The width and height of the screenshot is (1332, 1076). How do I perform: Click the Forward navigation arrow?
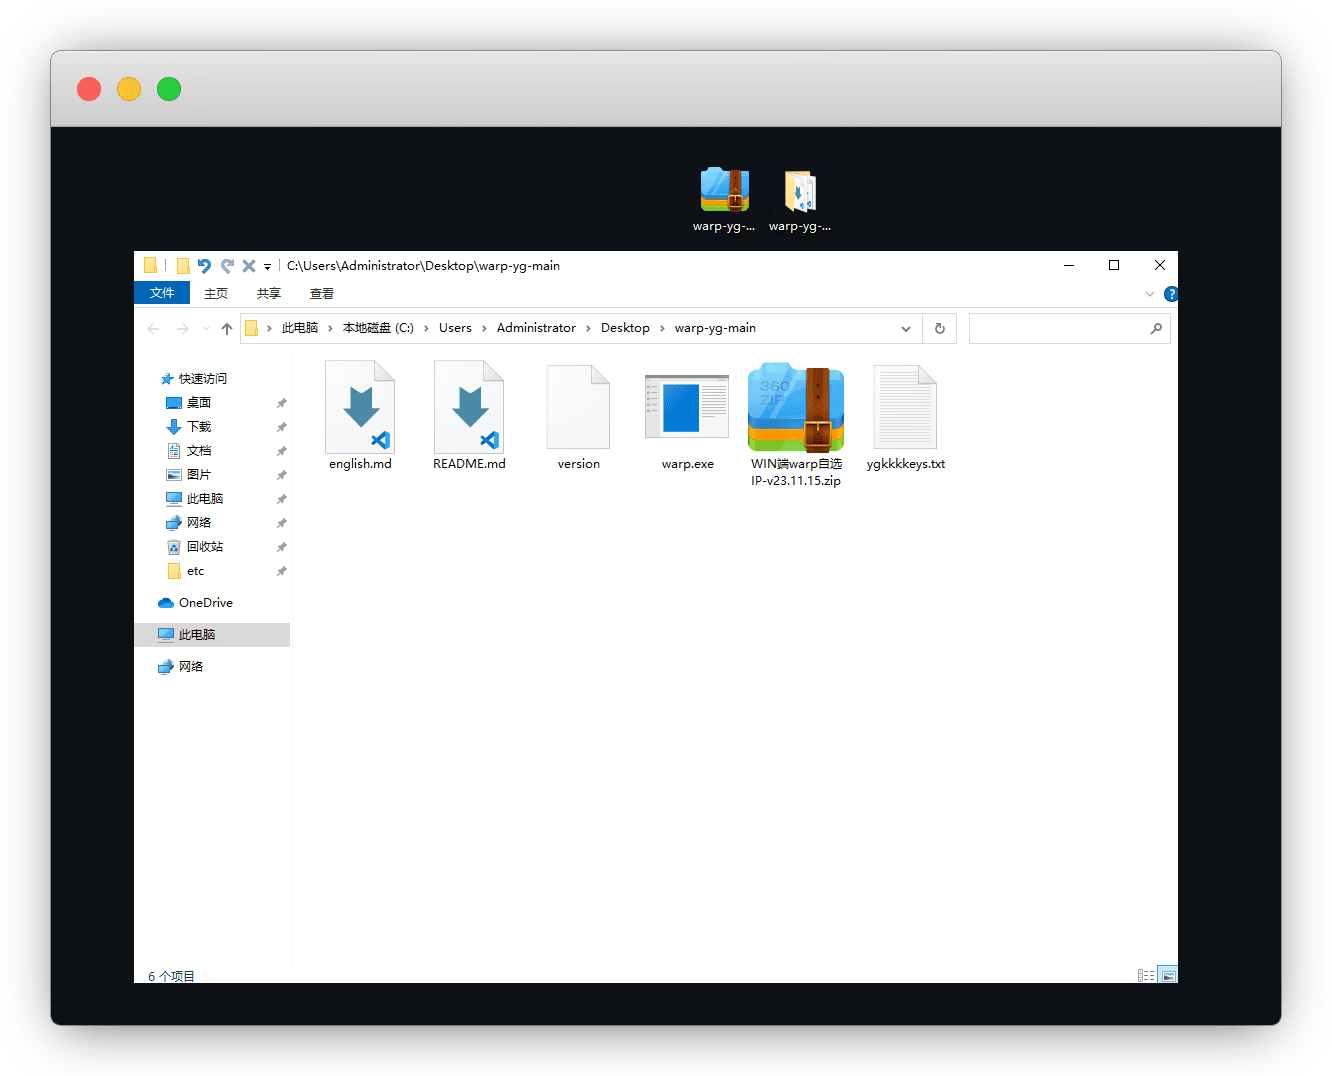tap(182, 329)
